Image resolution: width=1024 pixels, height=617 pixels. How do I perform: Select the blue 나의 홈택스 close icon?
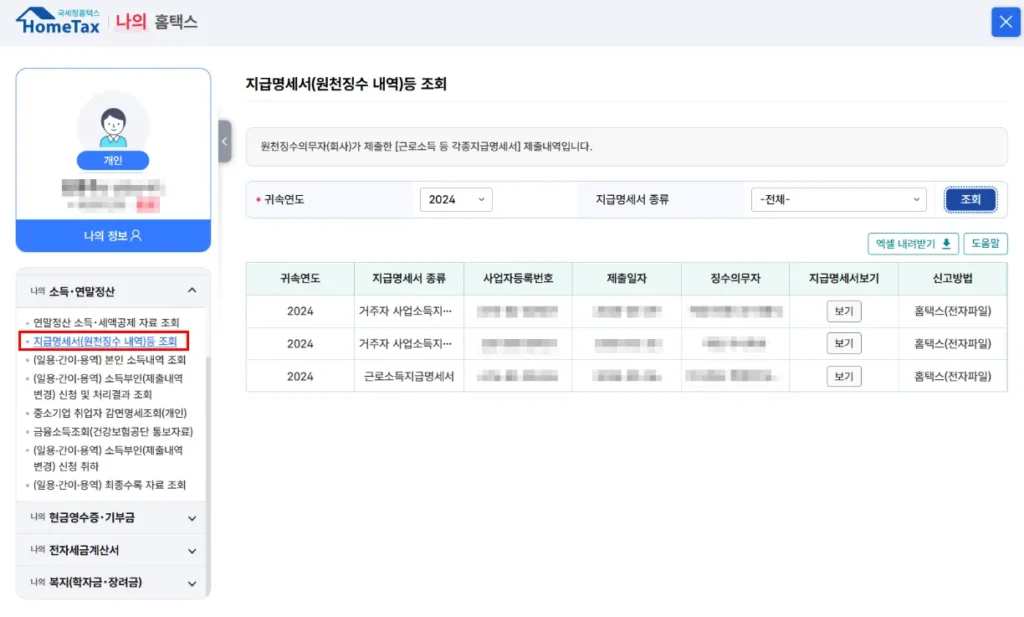(x=1005, y=21)
